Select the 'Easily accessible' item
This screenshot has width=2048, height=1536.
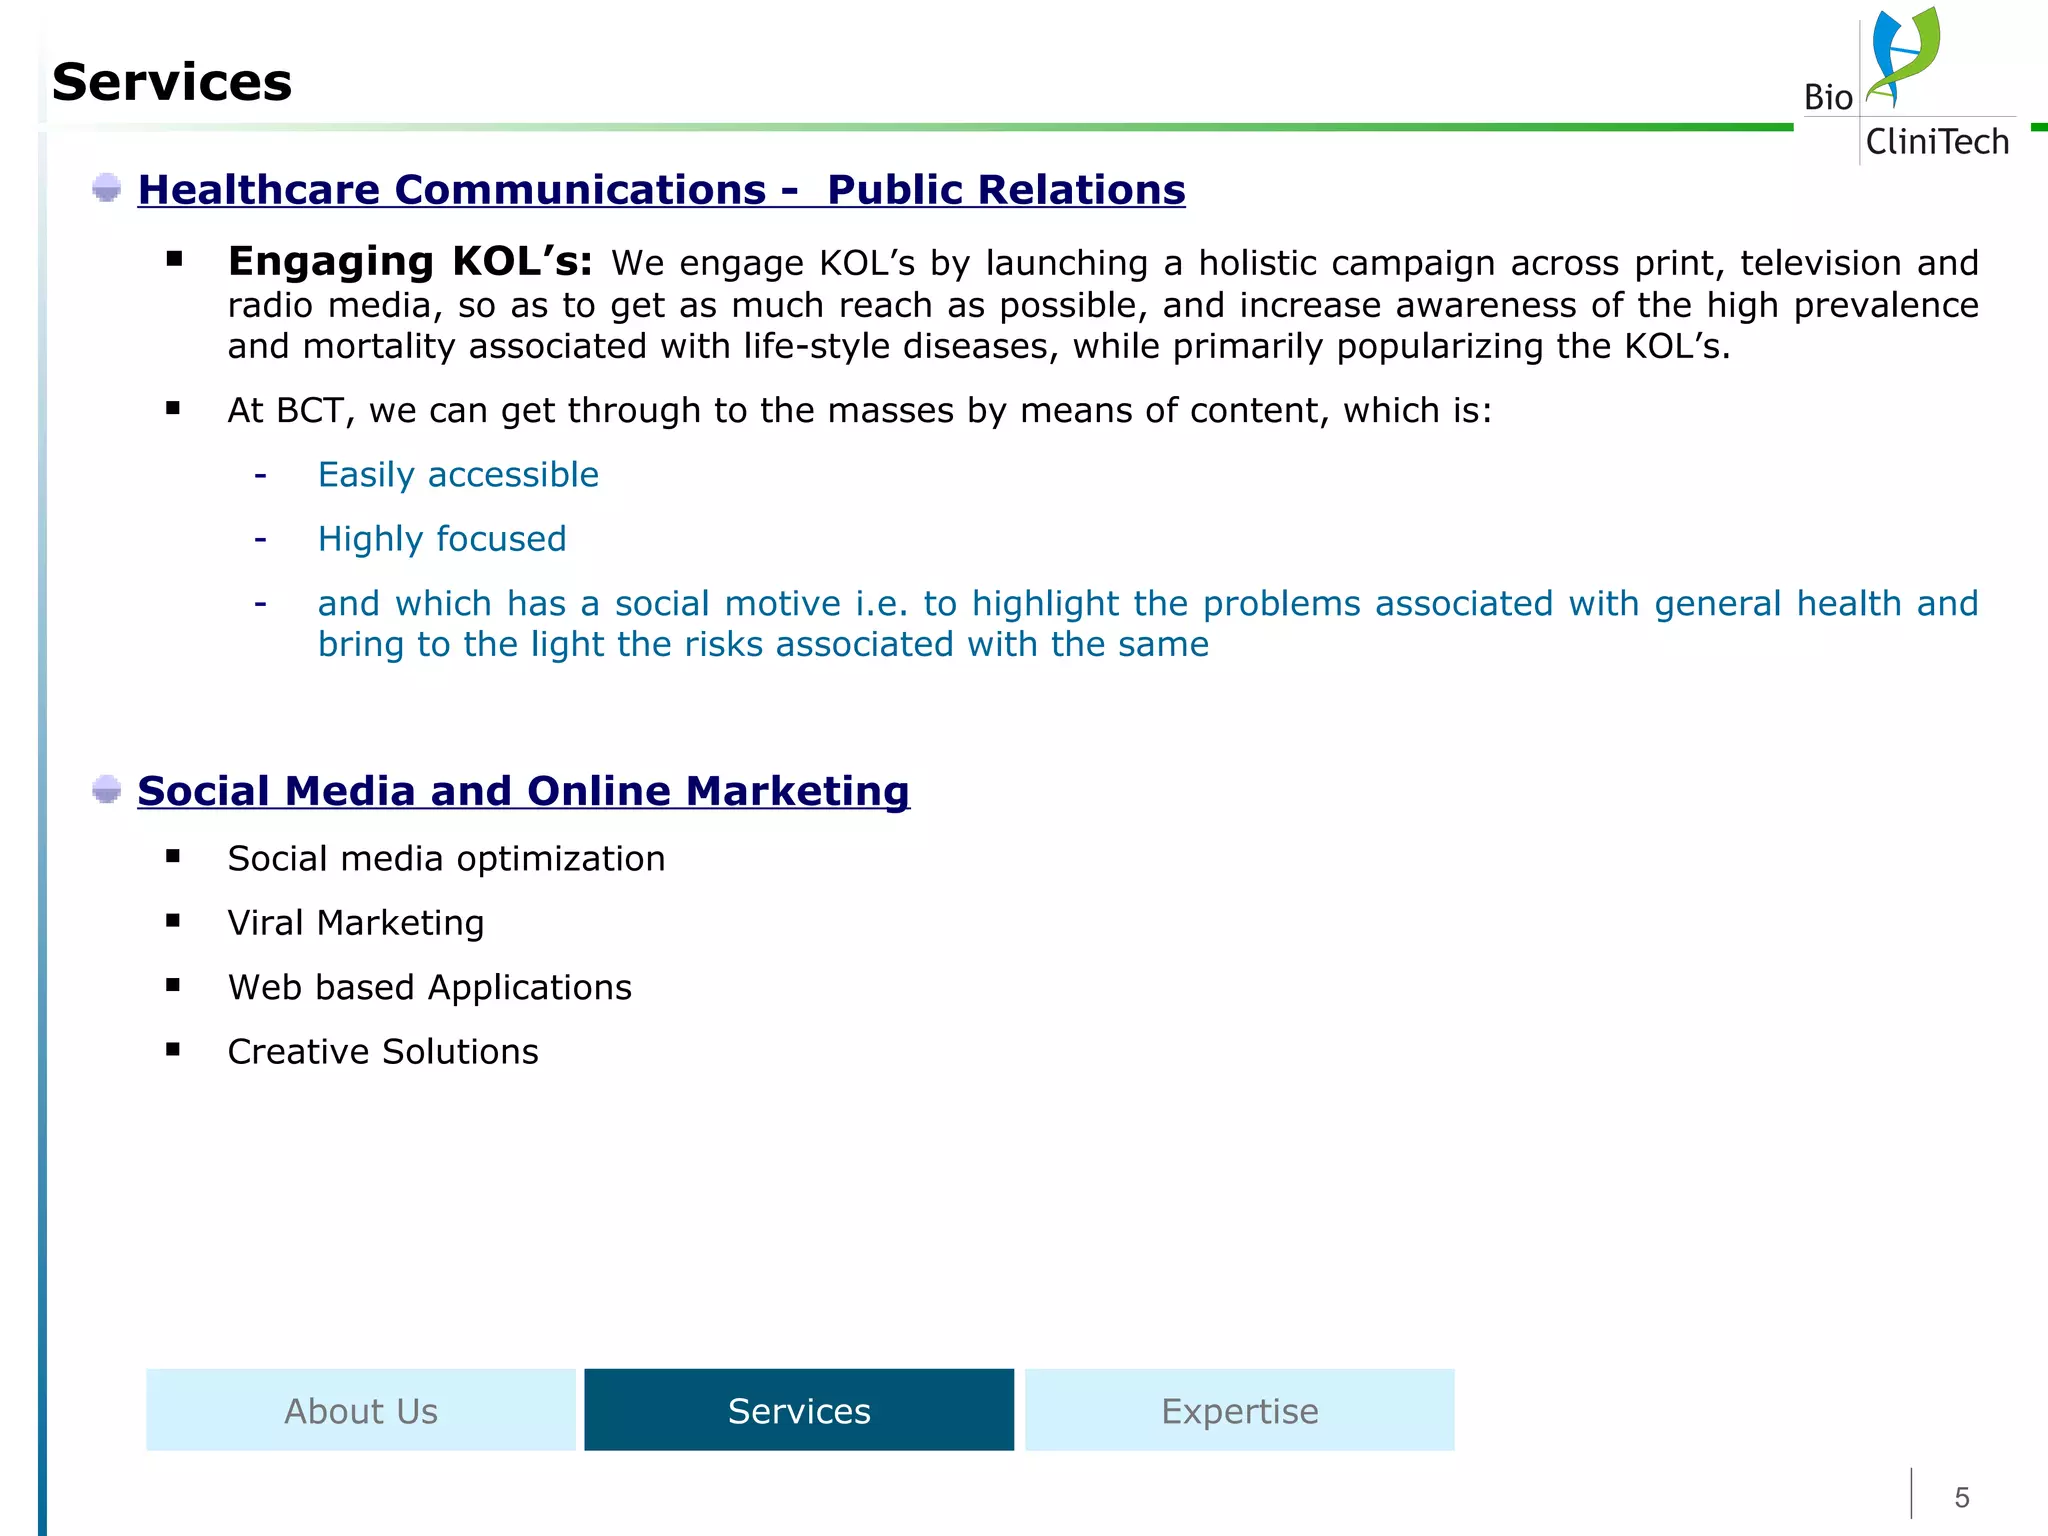pos(458,474)
